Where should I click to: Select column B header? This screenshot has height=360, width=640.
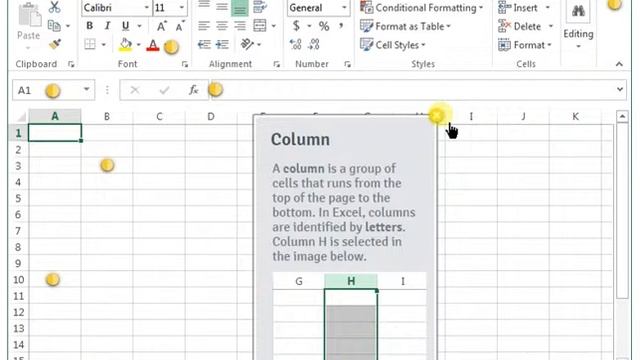click(107, 117)
